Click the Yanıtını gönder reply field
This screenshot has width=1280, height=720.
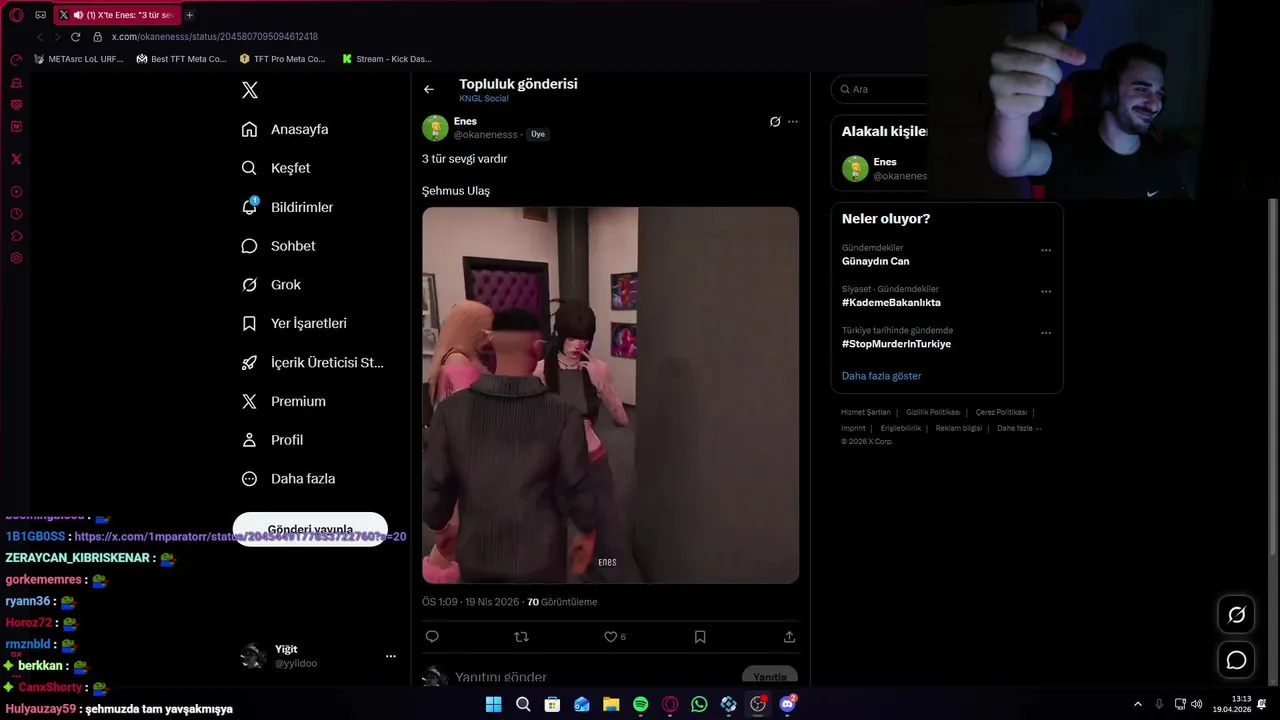(x=500, y=677)
